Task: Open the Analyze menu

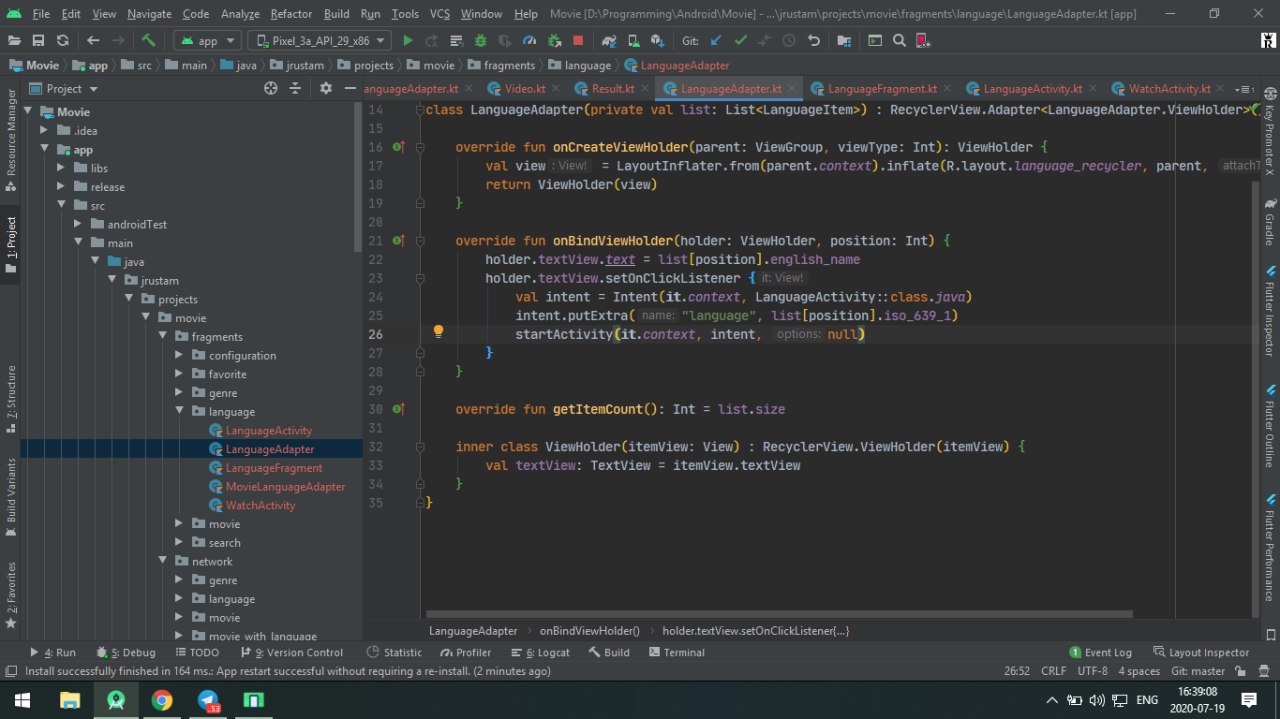Action: [x=238, y=14]
